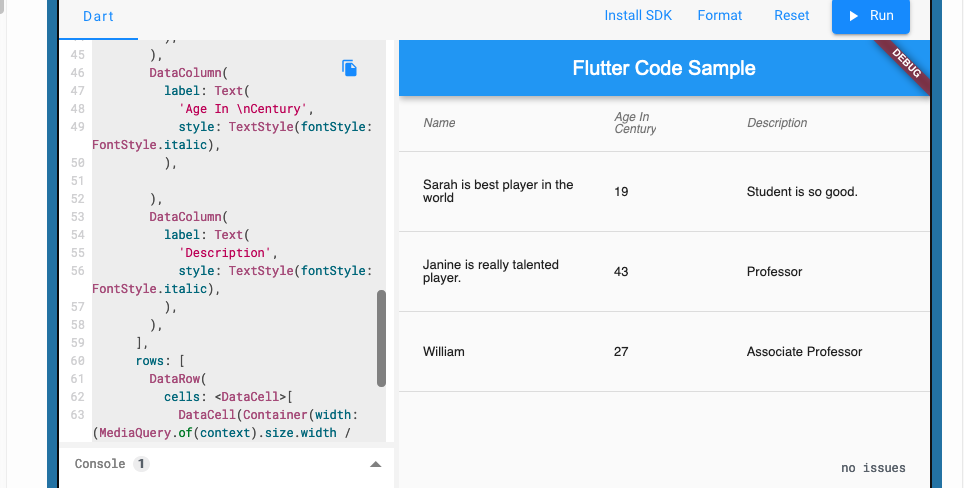Open the Install SDK link
This screenshot has height=488, width=964.
(638, 15)
